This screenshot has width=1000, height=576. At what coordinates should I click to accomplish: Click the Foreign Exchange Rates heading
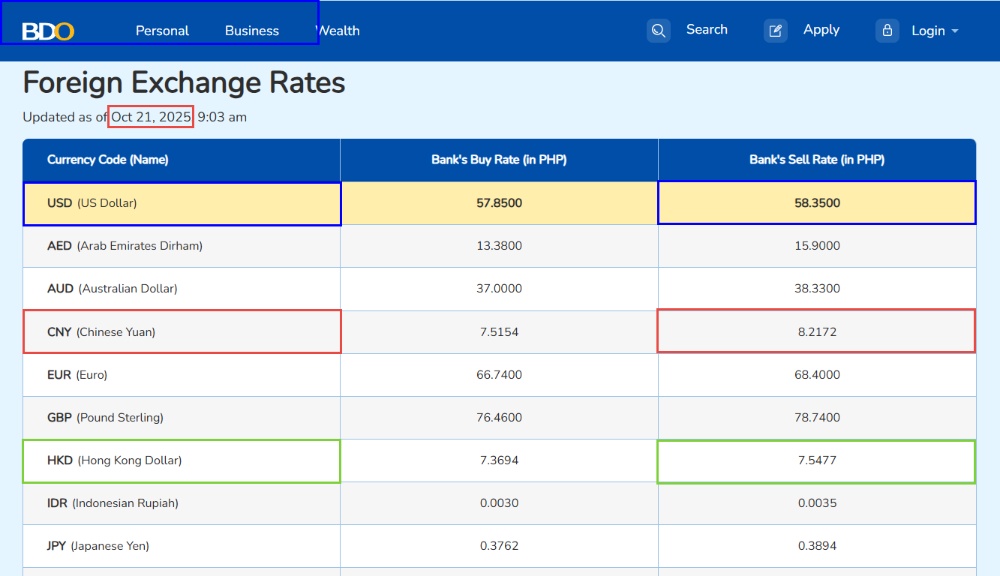(184, 83)
